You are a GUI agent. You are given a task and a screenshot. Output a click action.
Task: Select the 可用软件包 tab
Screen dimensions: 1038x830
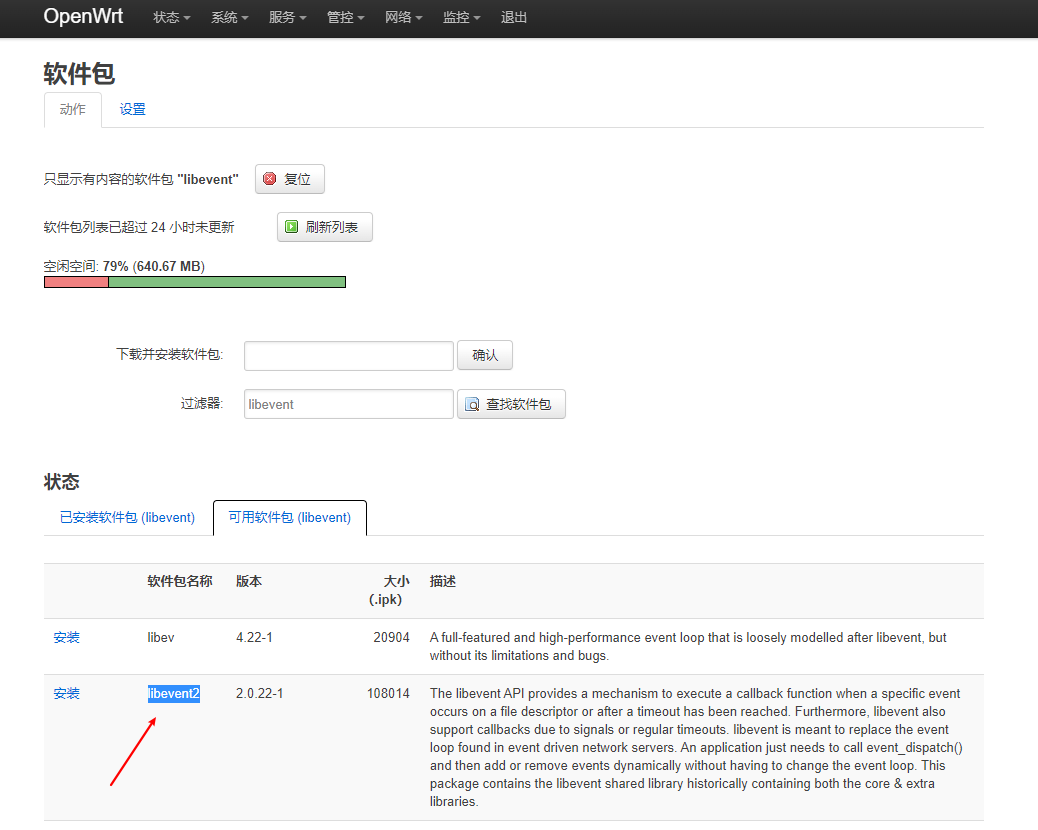click(x=289, y=517)
